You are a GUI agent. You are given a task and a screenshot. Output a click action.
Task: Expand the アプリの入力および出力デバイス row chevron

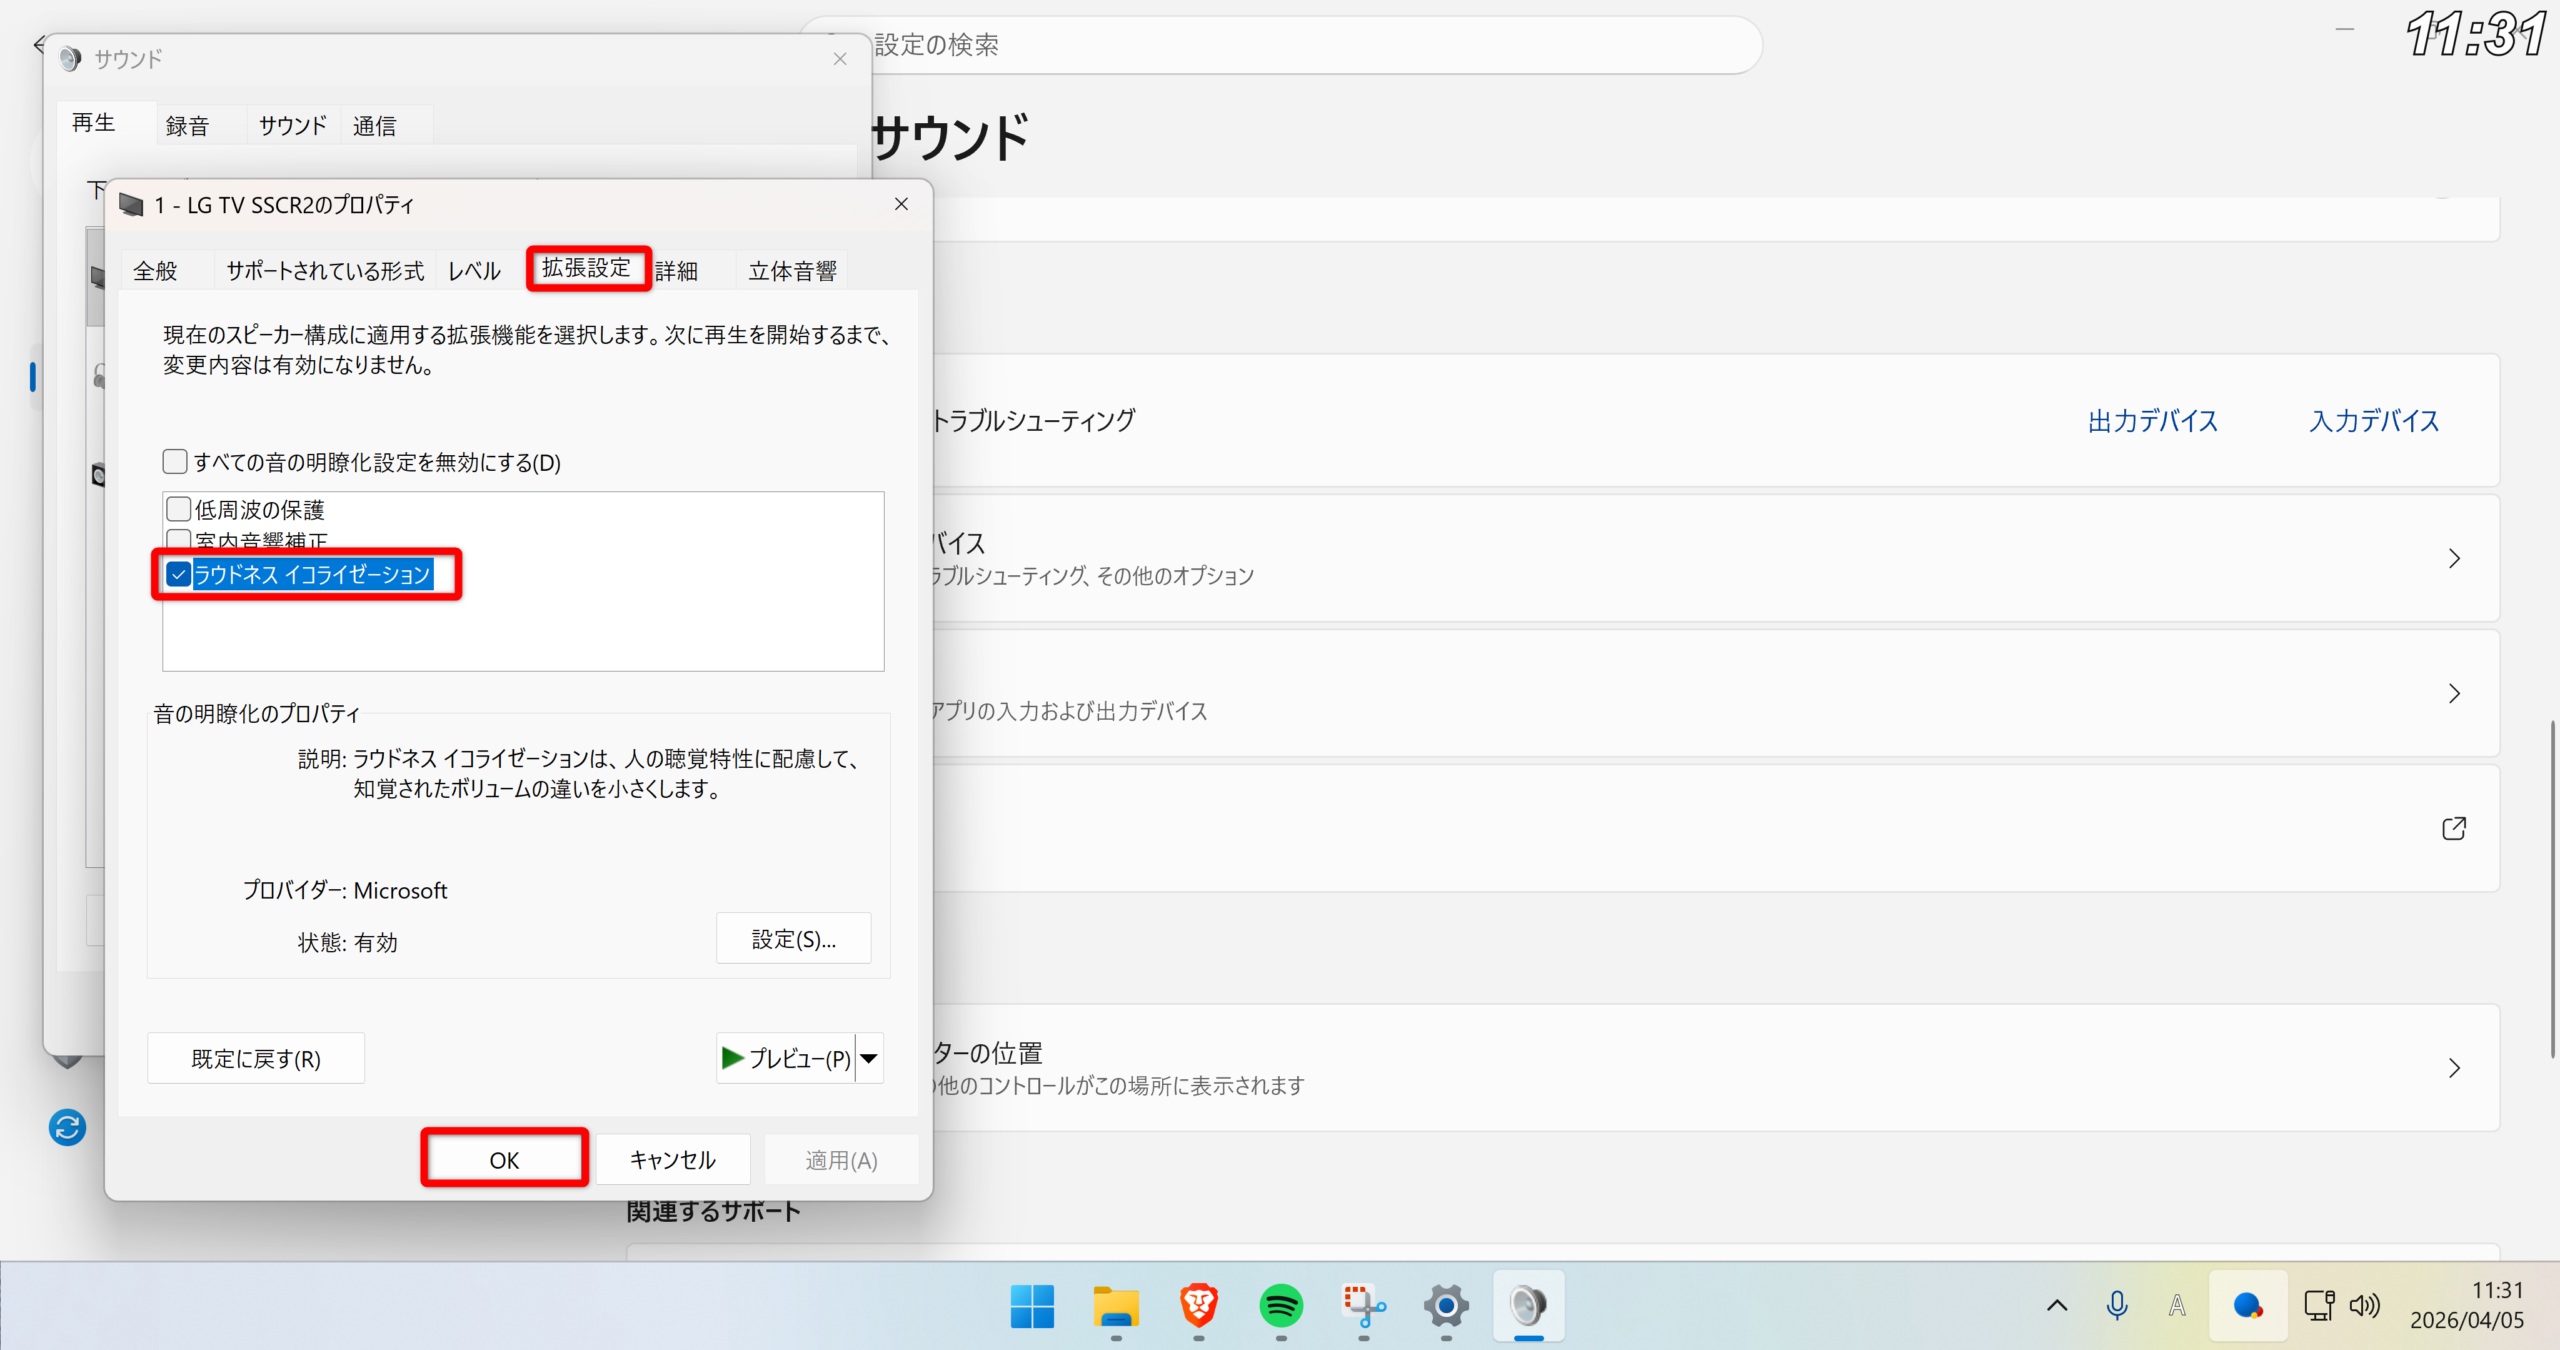(2453, 693)
